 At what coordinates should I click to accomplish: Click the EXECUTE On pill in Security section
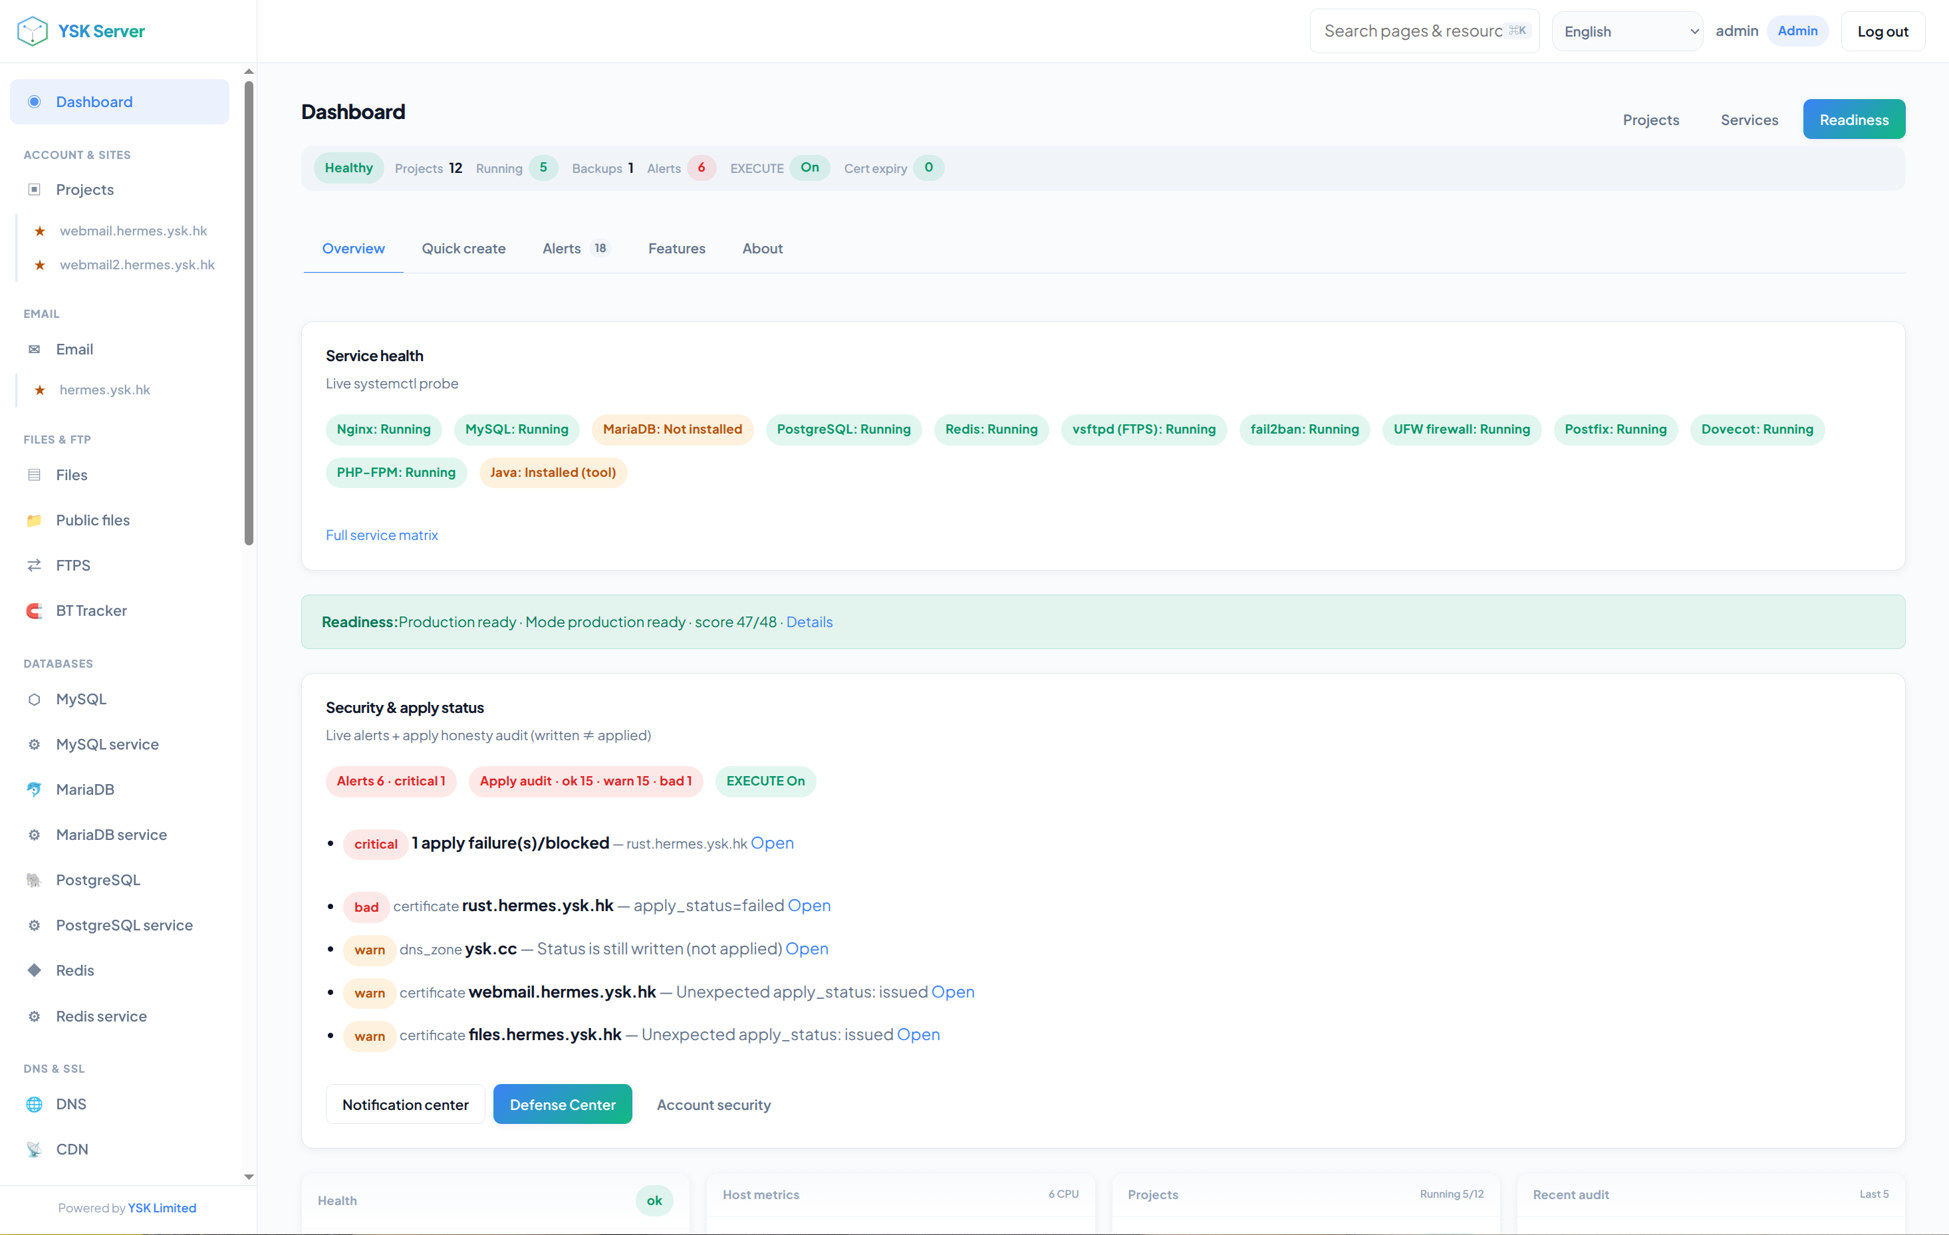[x=765, y=782]
